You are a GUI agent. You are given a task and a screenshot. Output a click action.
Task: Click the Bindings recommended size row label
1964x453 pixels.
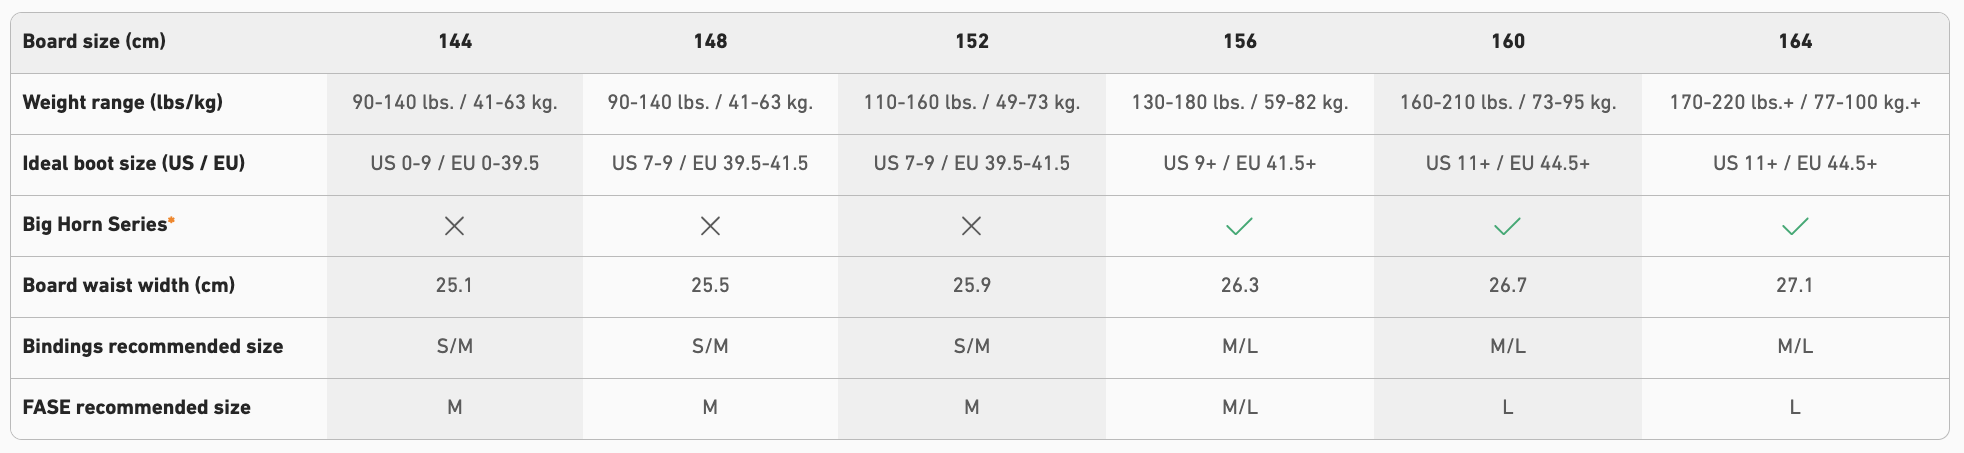(152, 346)
